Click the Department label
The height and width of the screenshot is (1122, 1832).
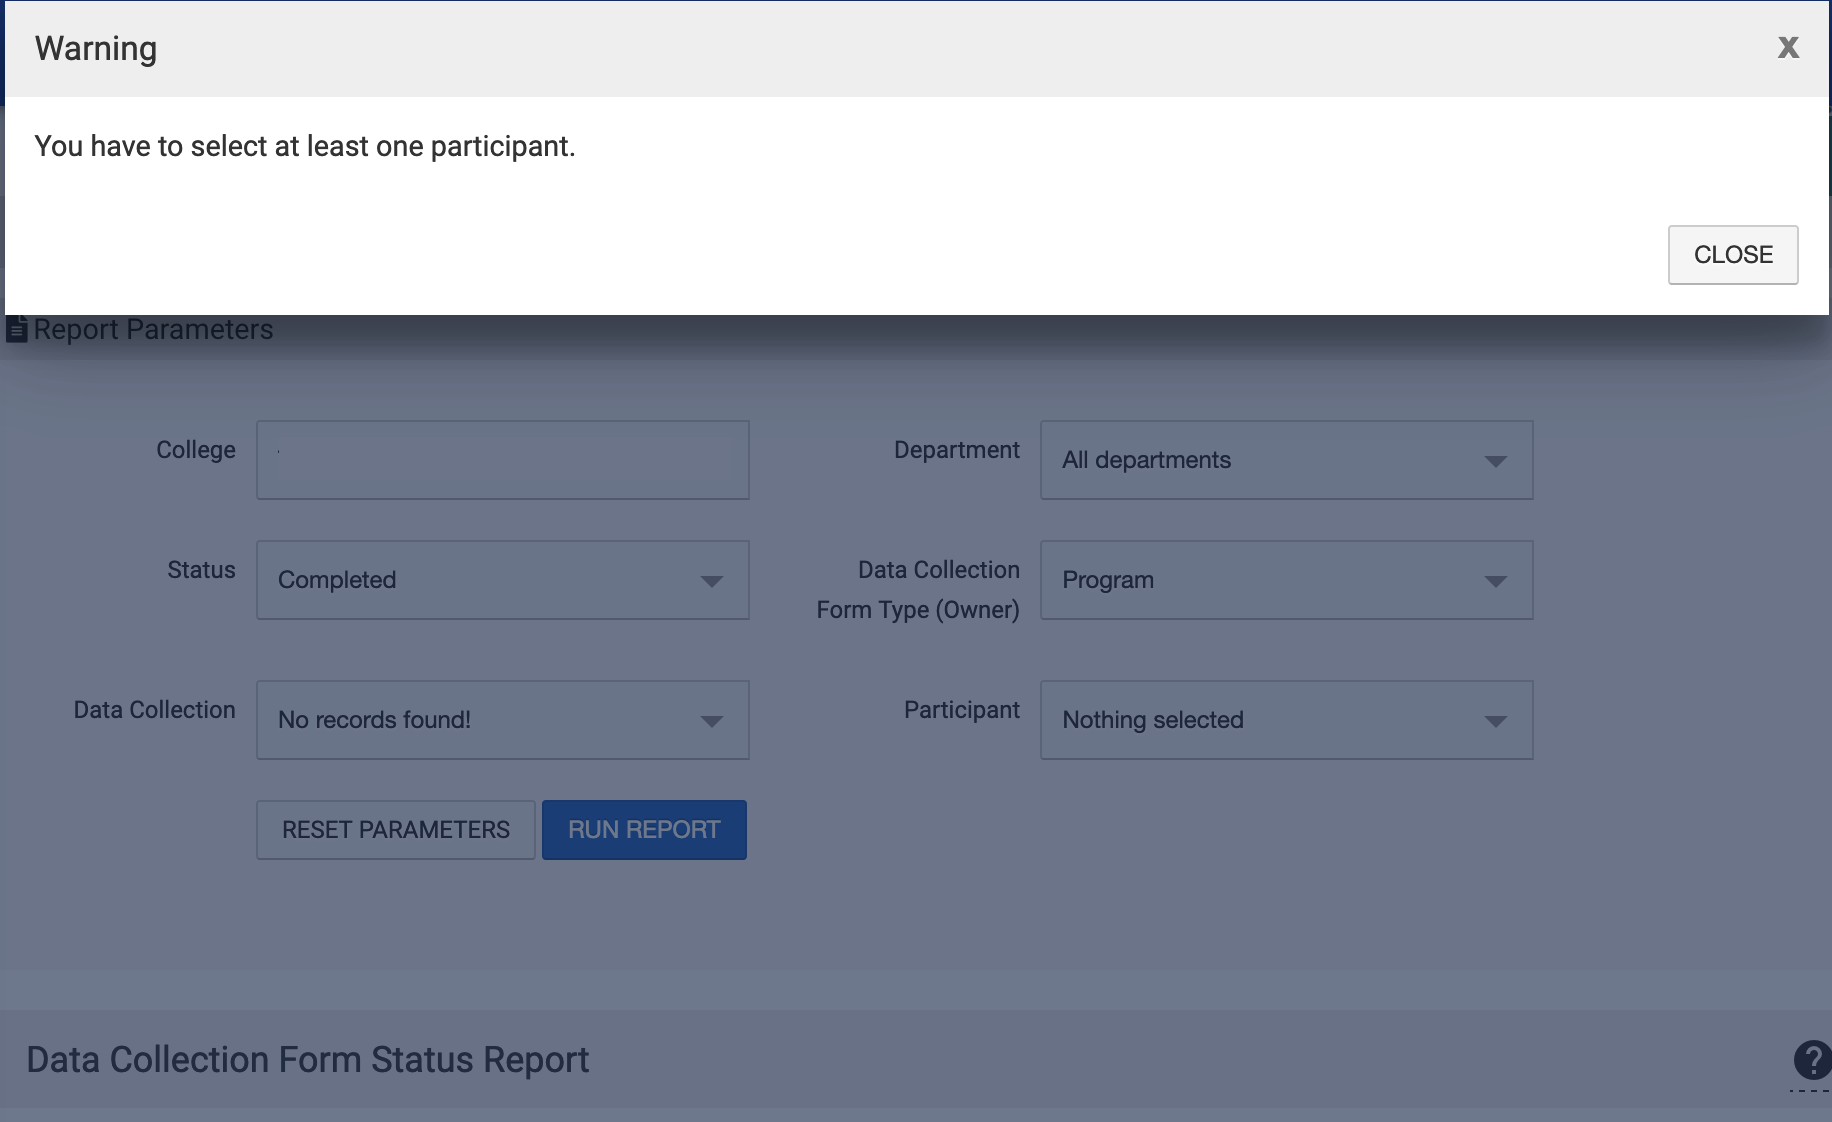(x=957, y=450)
